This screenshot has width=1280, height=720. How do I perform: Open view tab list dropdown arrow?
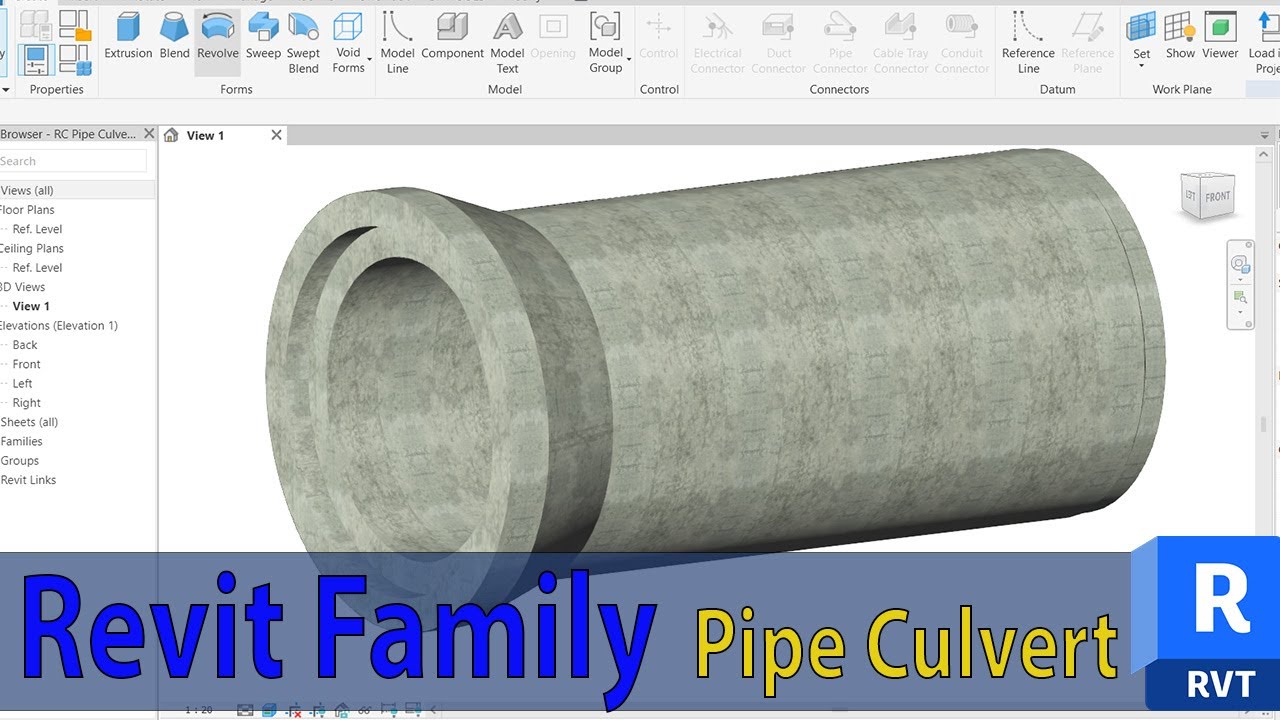pos(1265,136)
